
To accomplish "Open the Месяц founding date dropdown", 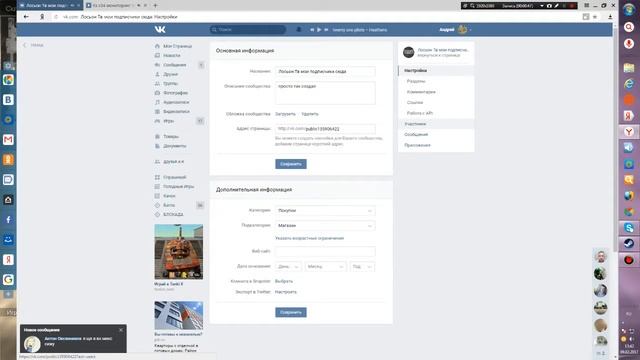I will [325, 267].
